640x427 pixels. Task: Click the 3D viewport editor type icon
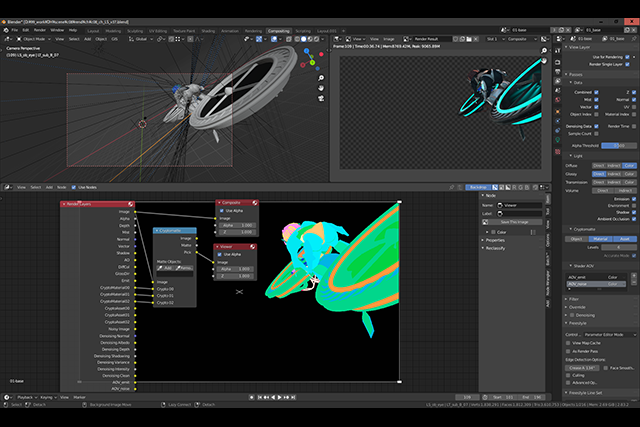[x=8, y=39]
